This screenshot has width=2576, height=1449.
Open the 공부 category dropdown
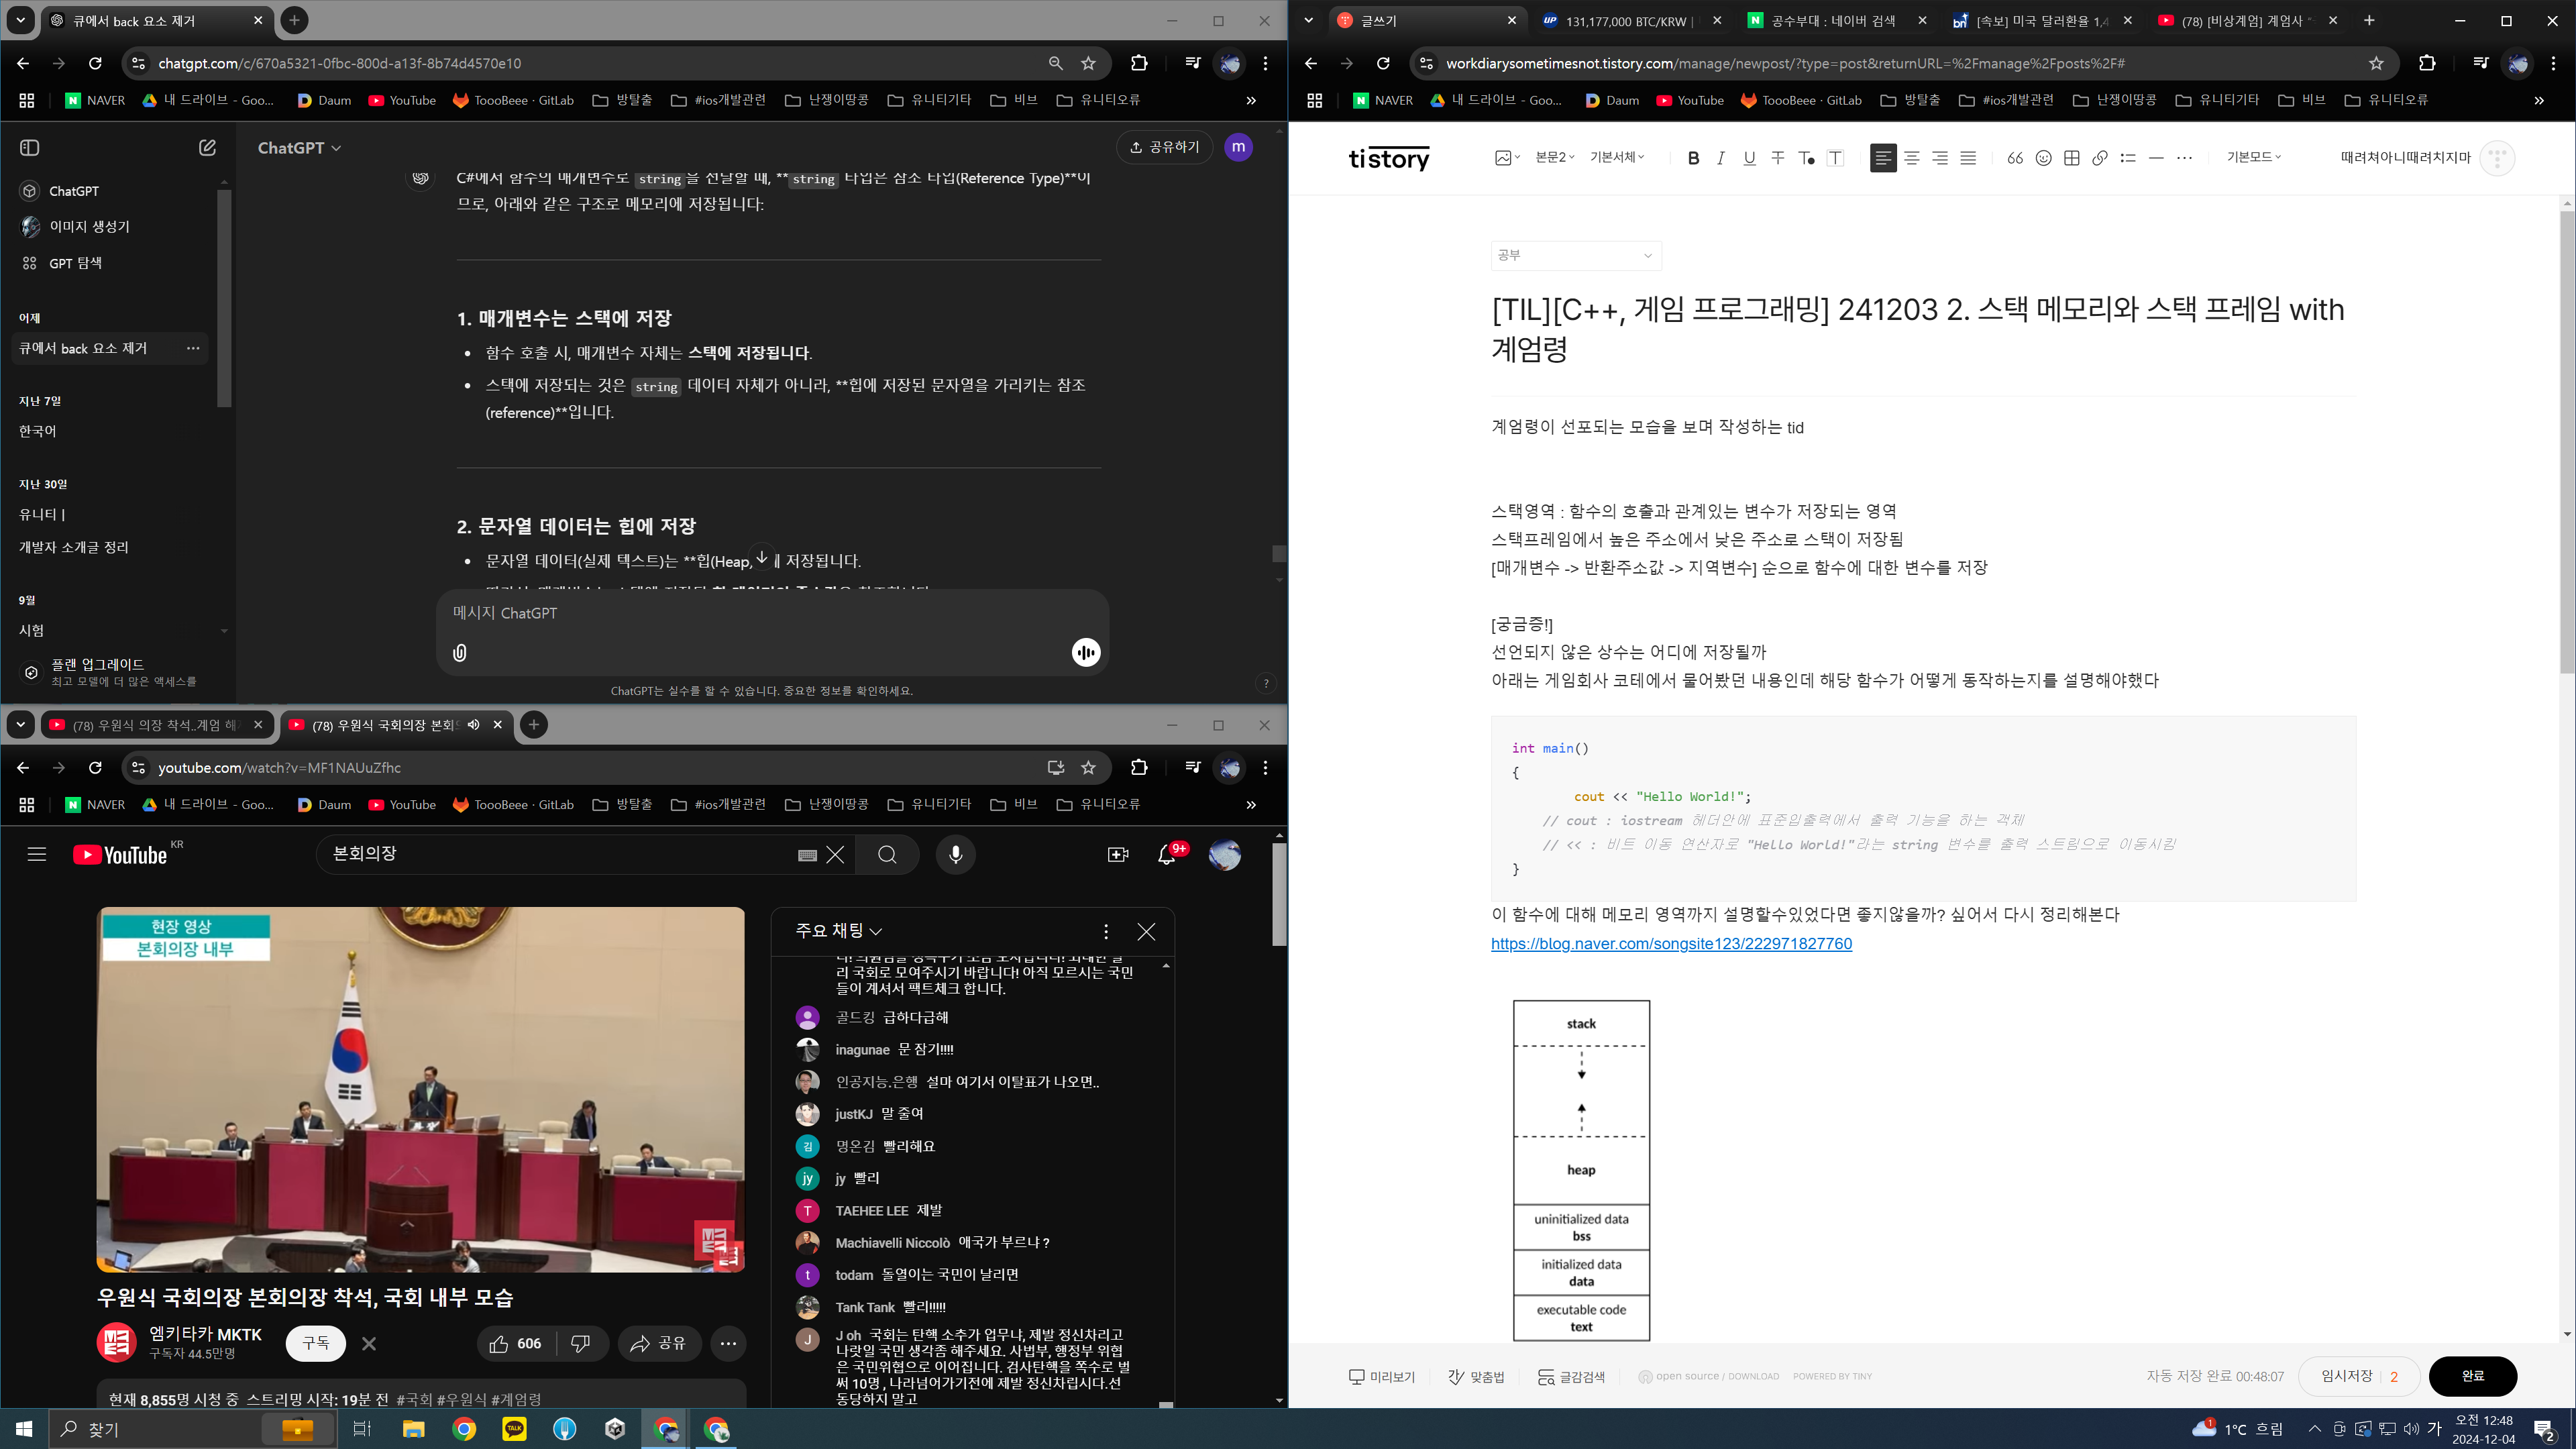1575,256
